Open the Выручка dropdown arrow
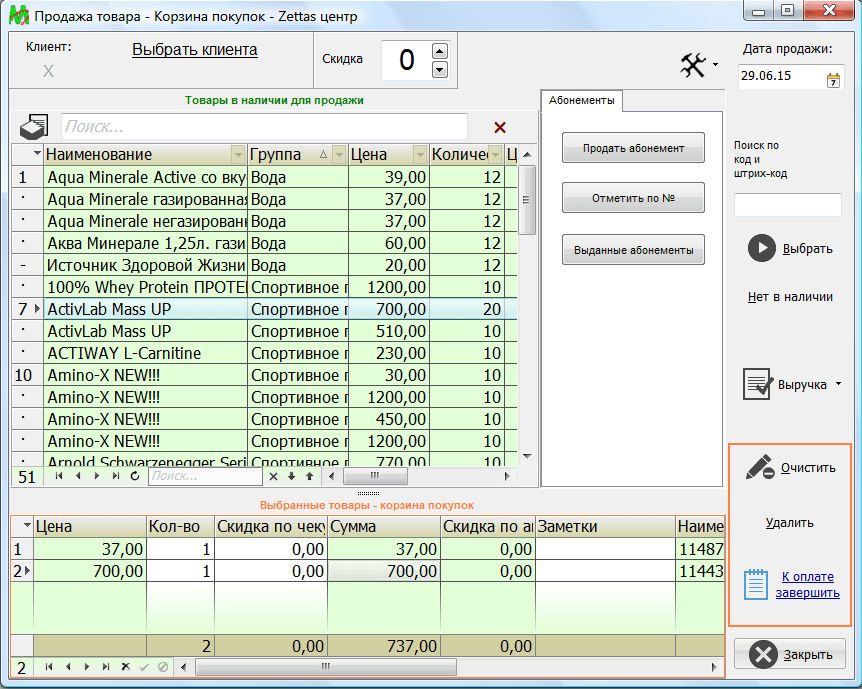 [x=838, y=384]
